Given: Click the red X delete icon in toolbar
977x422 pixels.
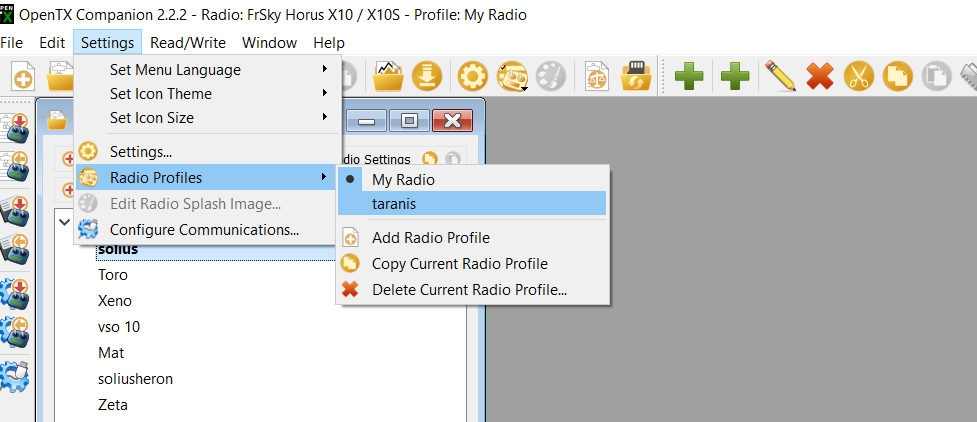Looking at the screenshot, I should pos(819,76).
